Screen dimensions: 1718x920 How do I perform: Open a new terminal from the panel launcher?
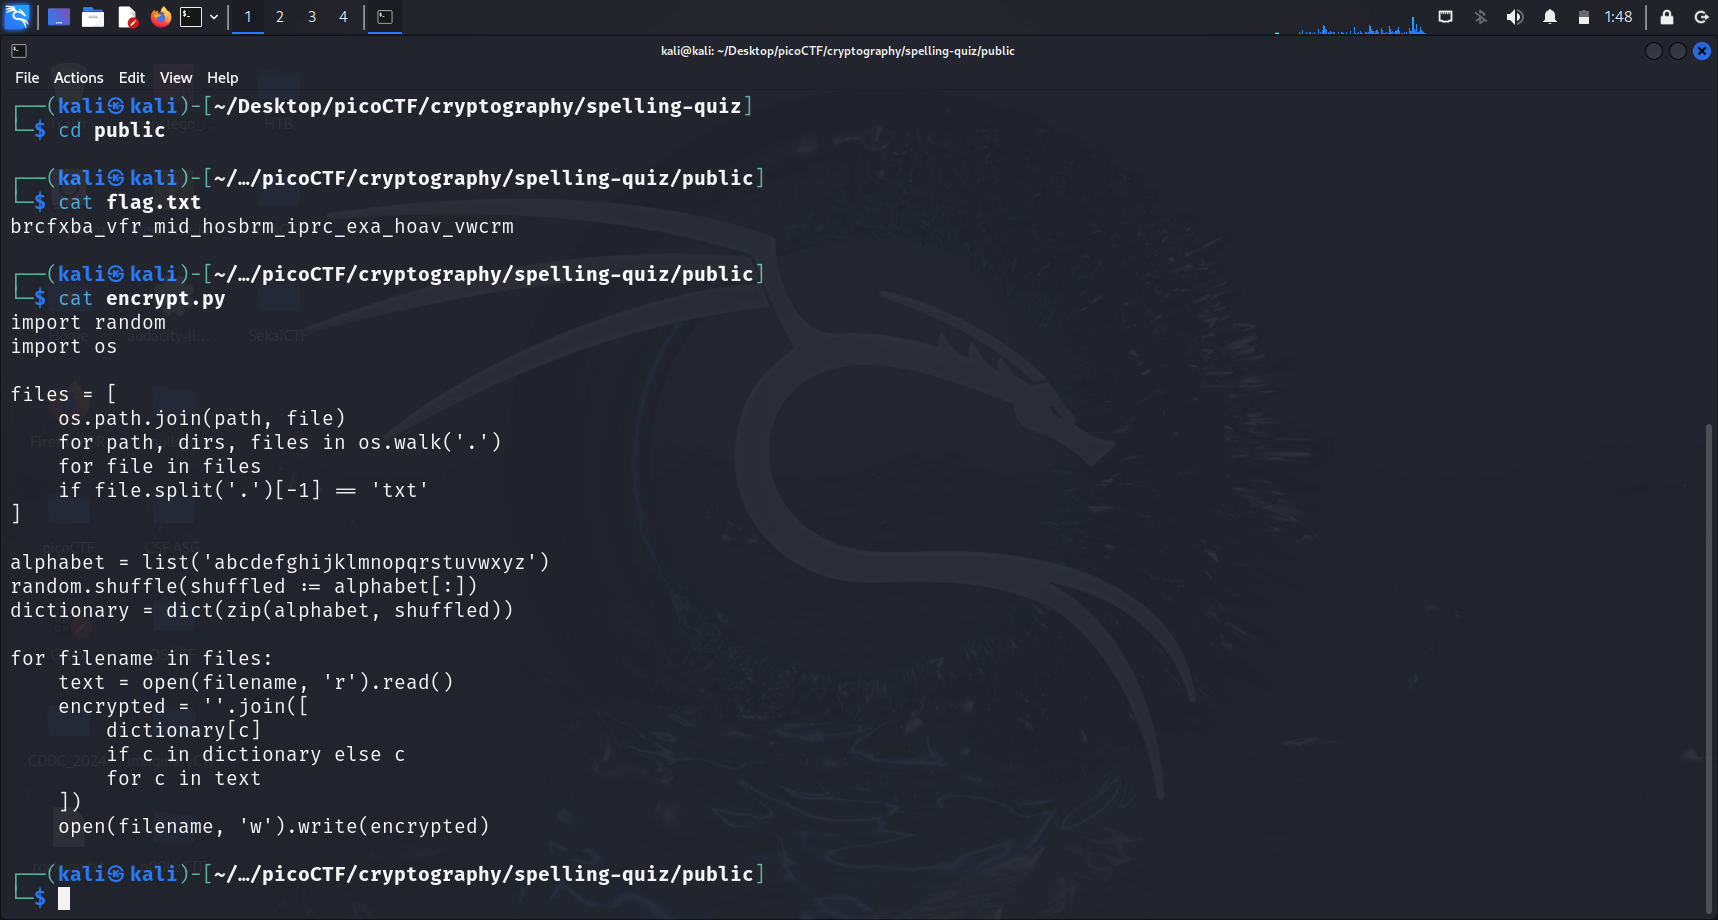(191, 17)
